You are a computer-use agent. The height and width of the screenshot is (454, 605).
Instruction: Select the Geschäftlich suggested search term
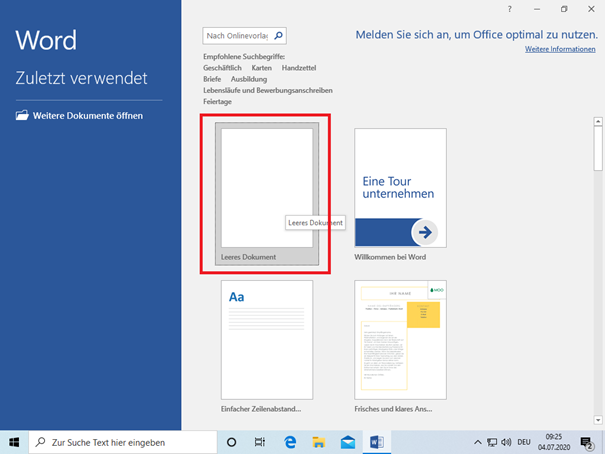pyautogui.click(x=224, y=67)
